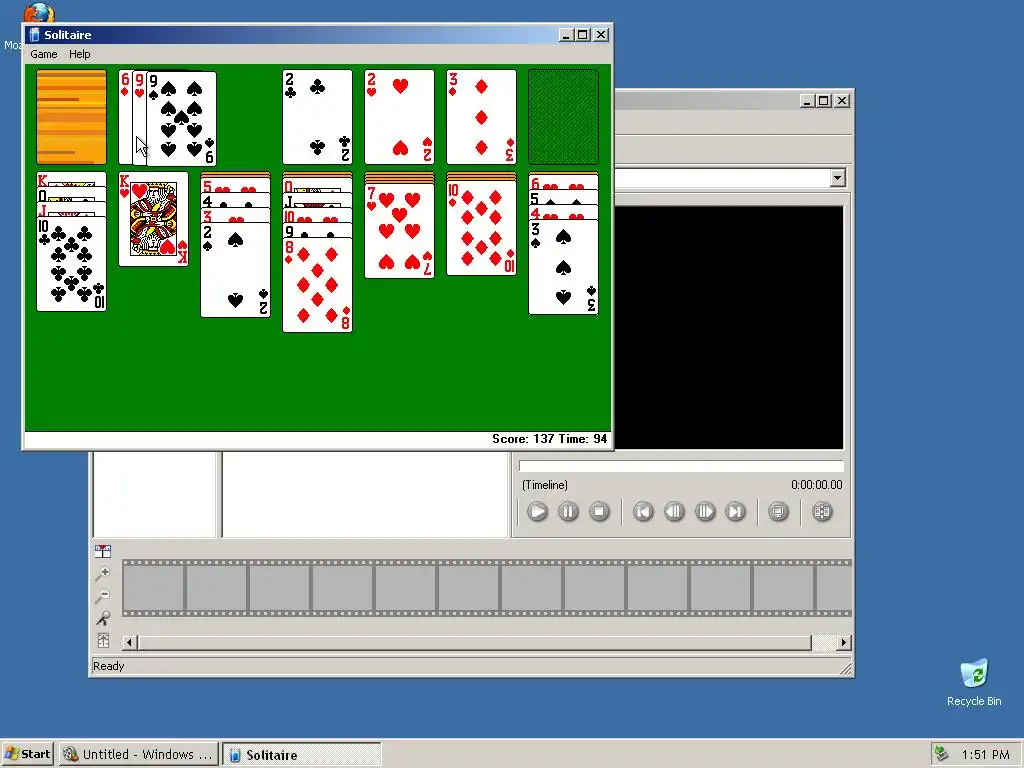
Task: Open the collection dropdown in Movie Maker
Action: click(837, 178)
